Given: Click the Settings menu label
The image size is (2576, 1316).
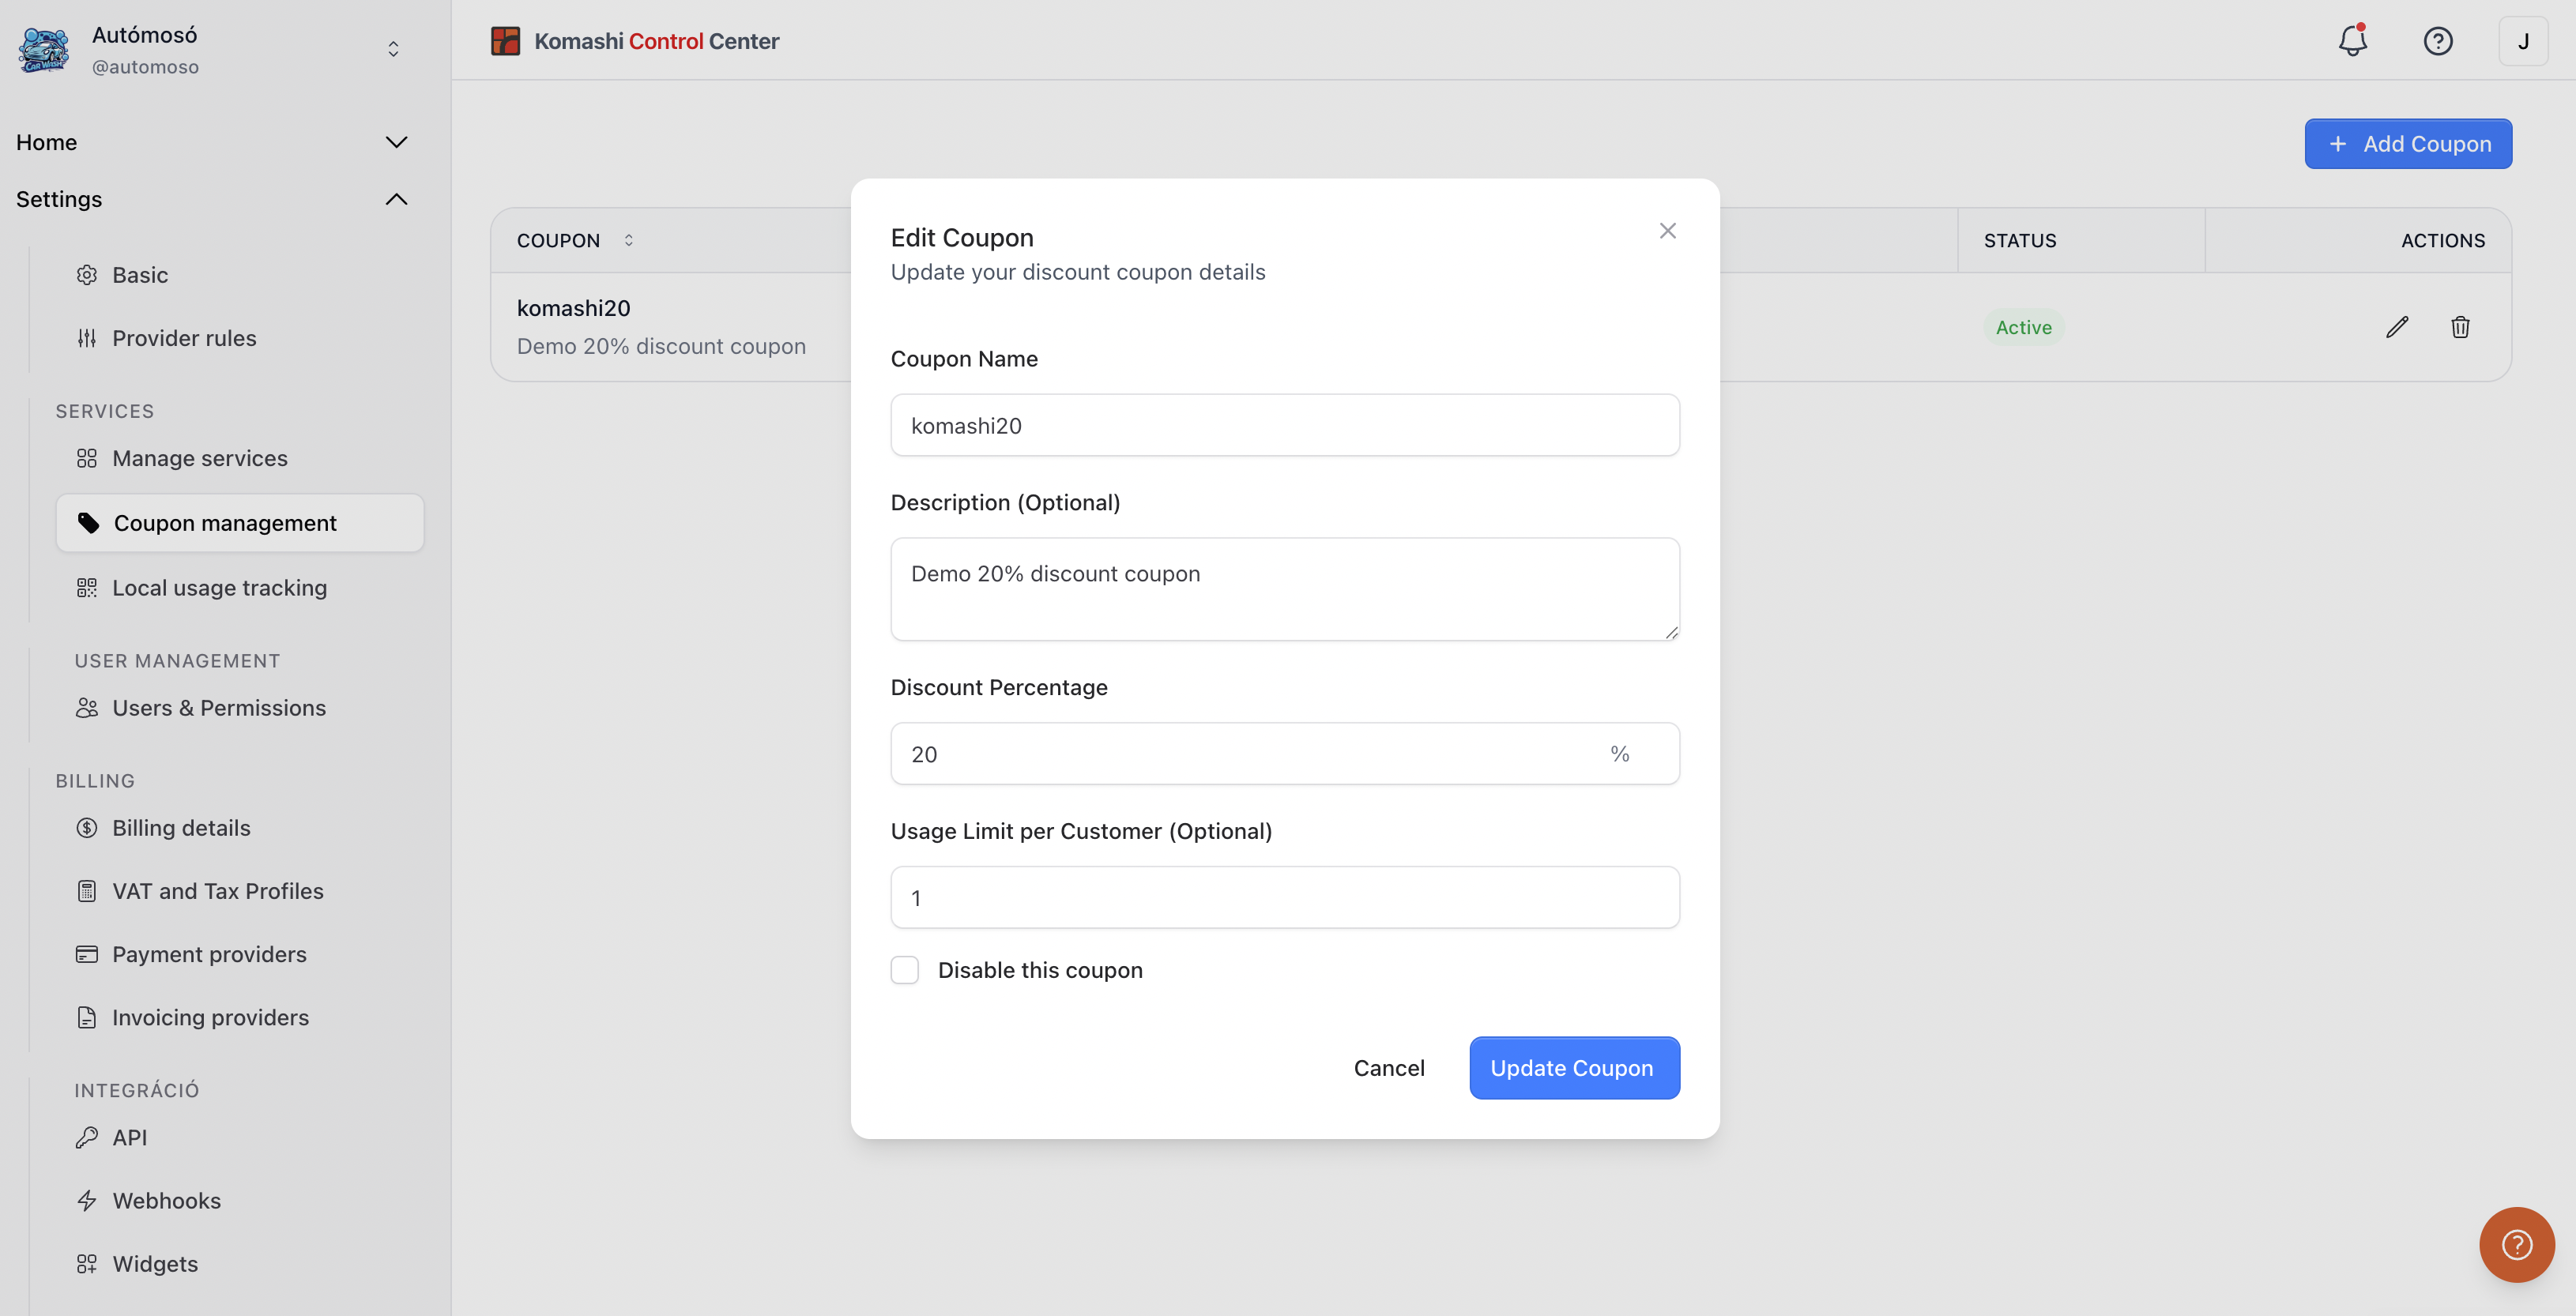Looking at the screenshot, I should [x=59, y=199].
